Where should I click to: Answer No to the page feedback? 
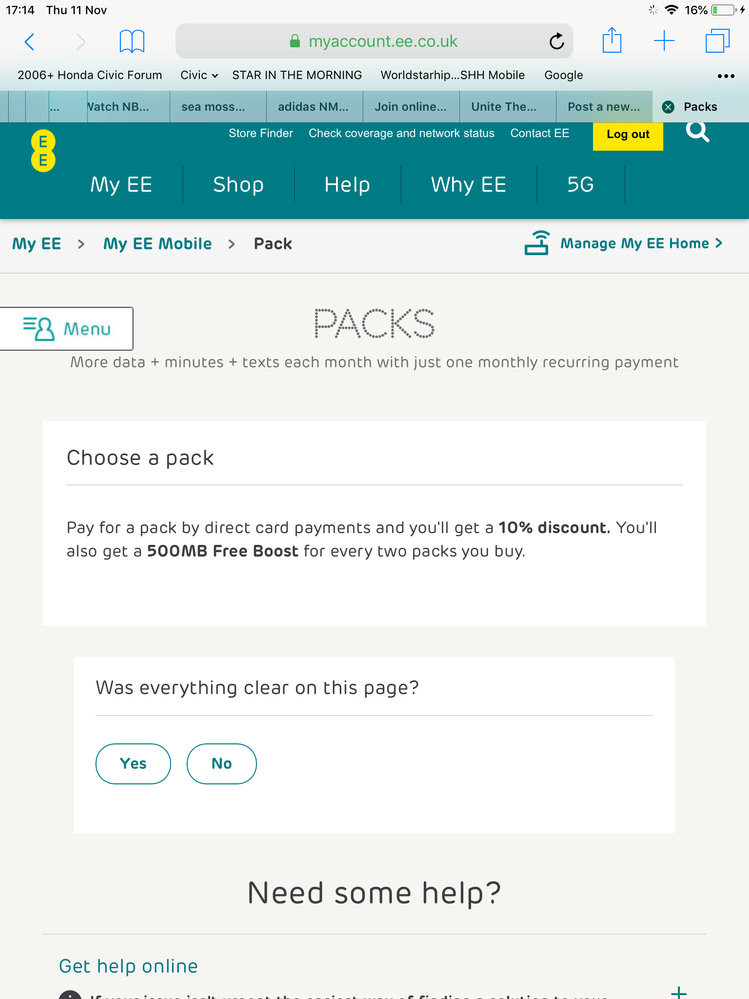click(222, 763)
